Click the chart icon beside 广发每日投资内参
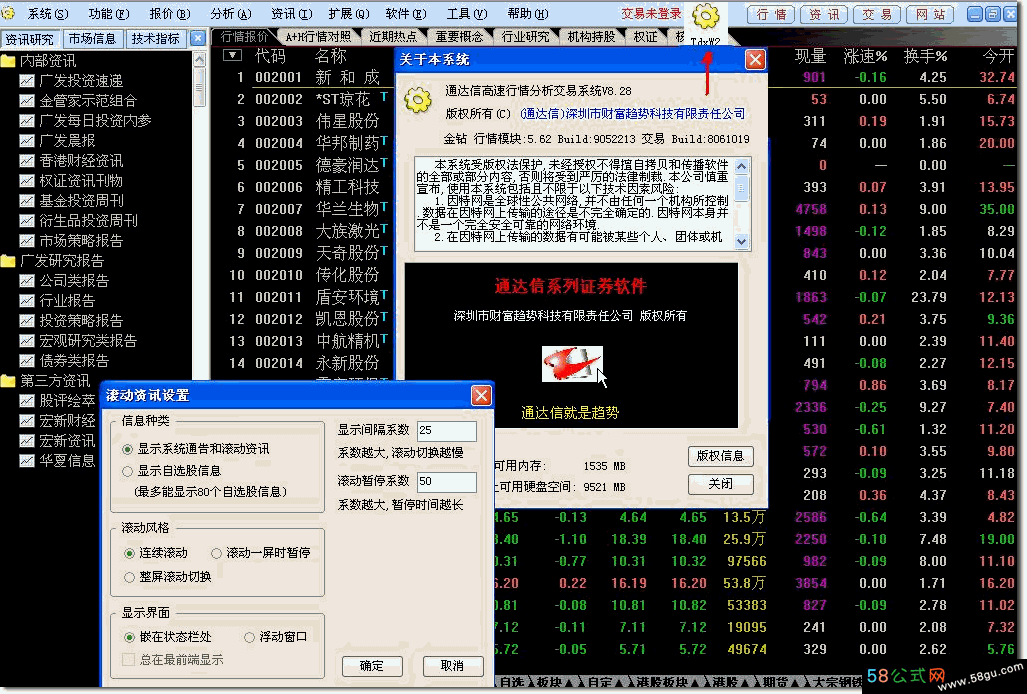 27,120
